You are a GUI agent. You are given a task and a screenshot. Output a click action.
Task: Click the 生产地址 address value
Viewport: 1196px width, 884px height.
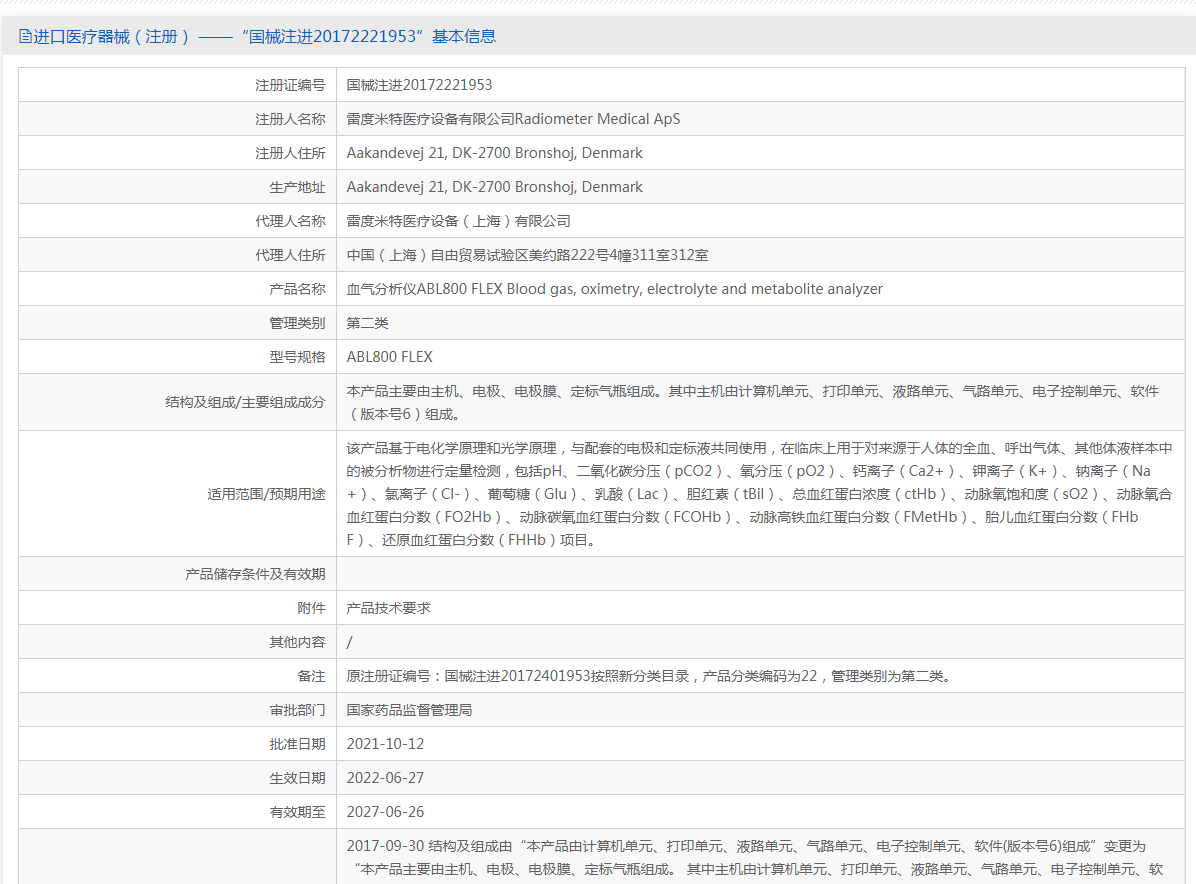[x=494, y=187]
